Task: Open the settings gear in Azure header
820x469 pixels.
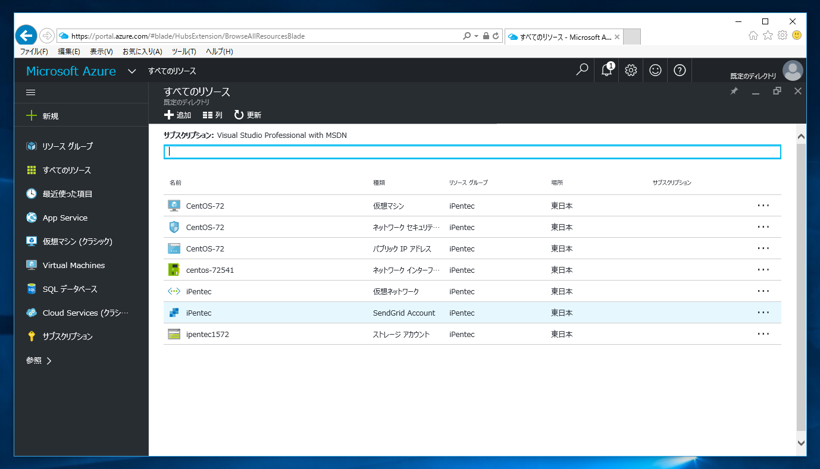Action: point(631,71)
